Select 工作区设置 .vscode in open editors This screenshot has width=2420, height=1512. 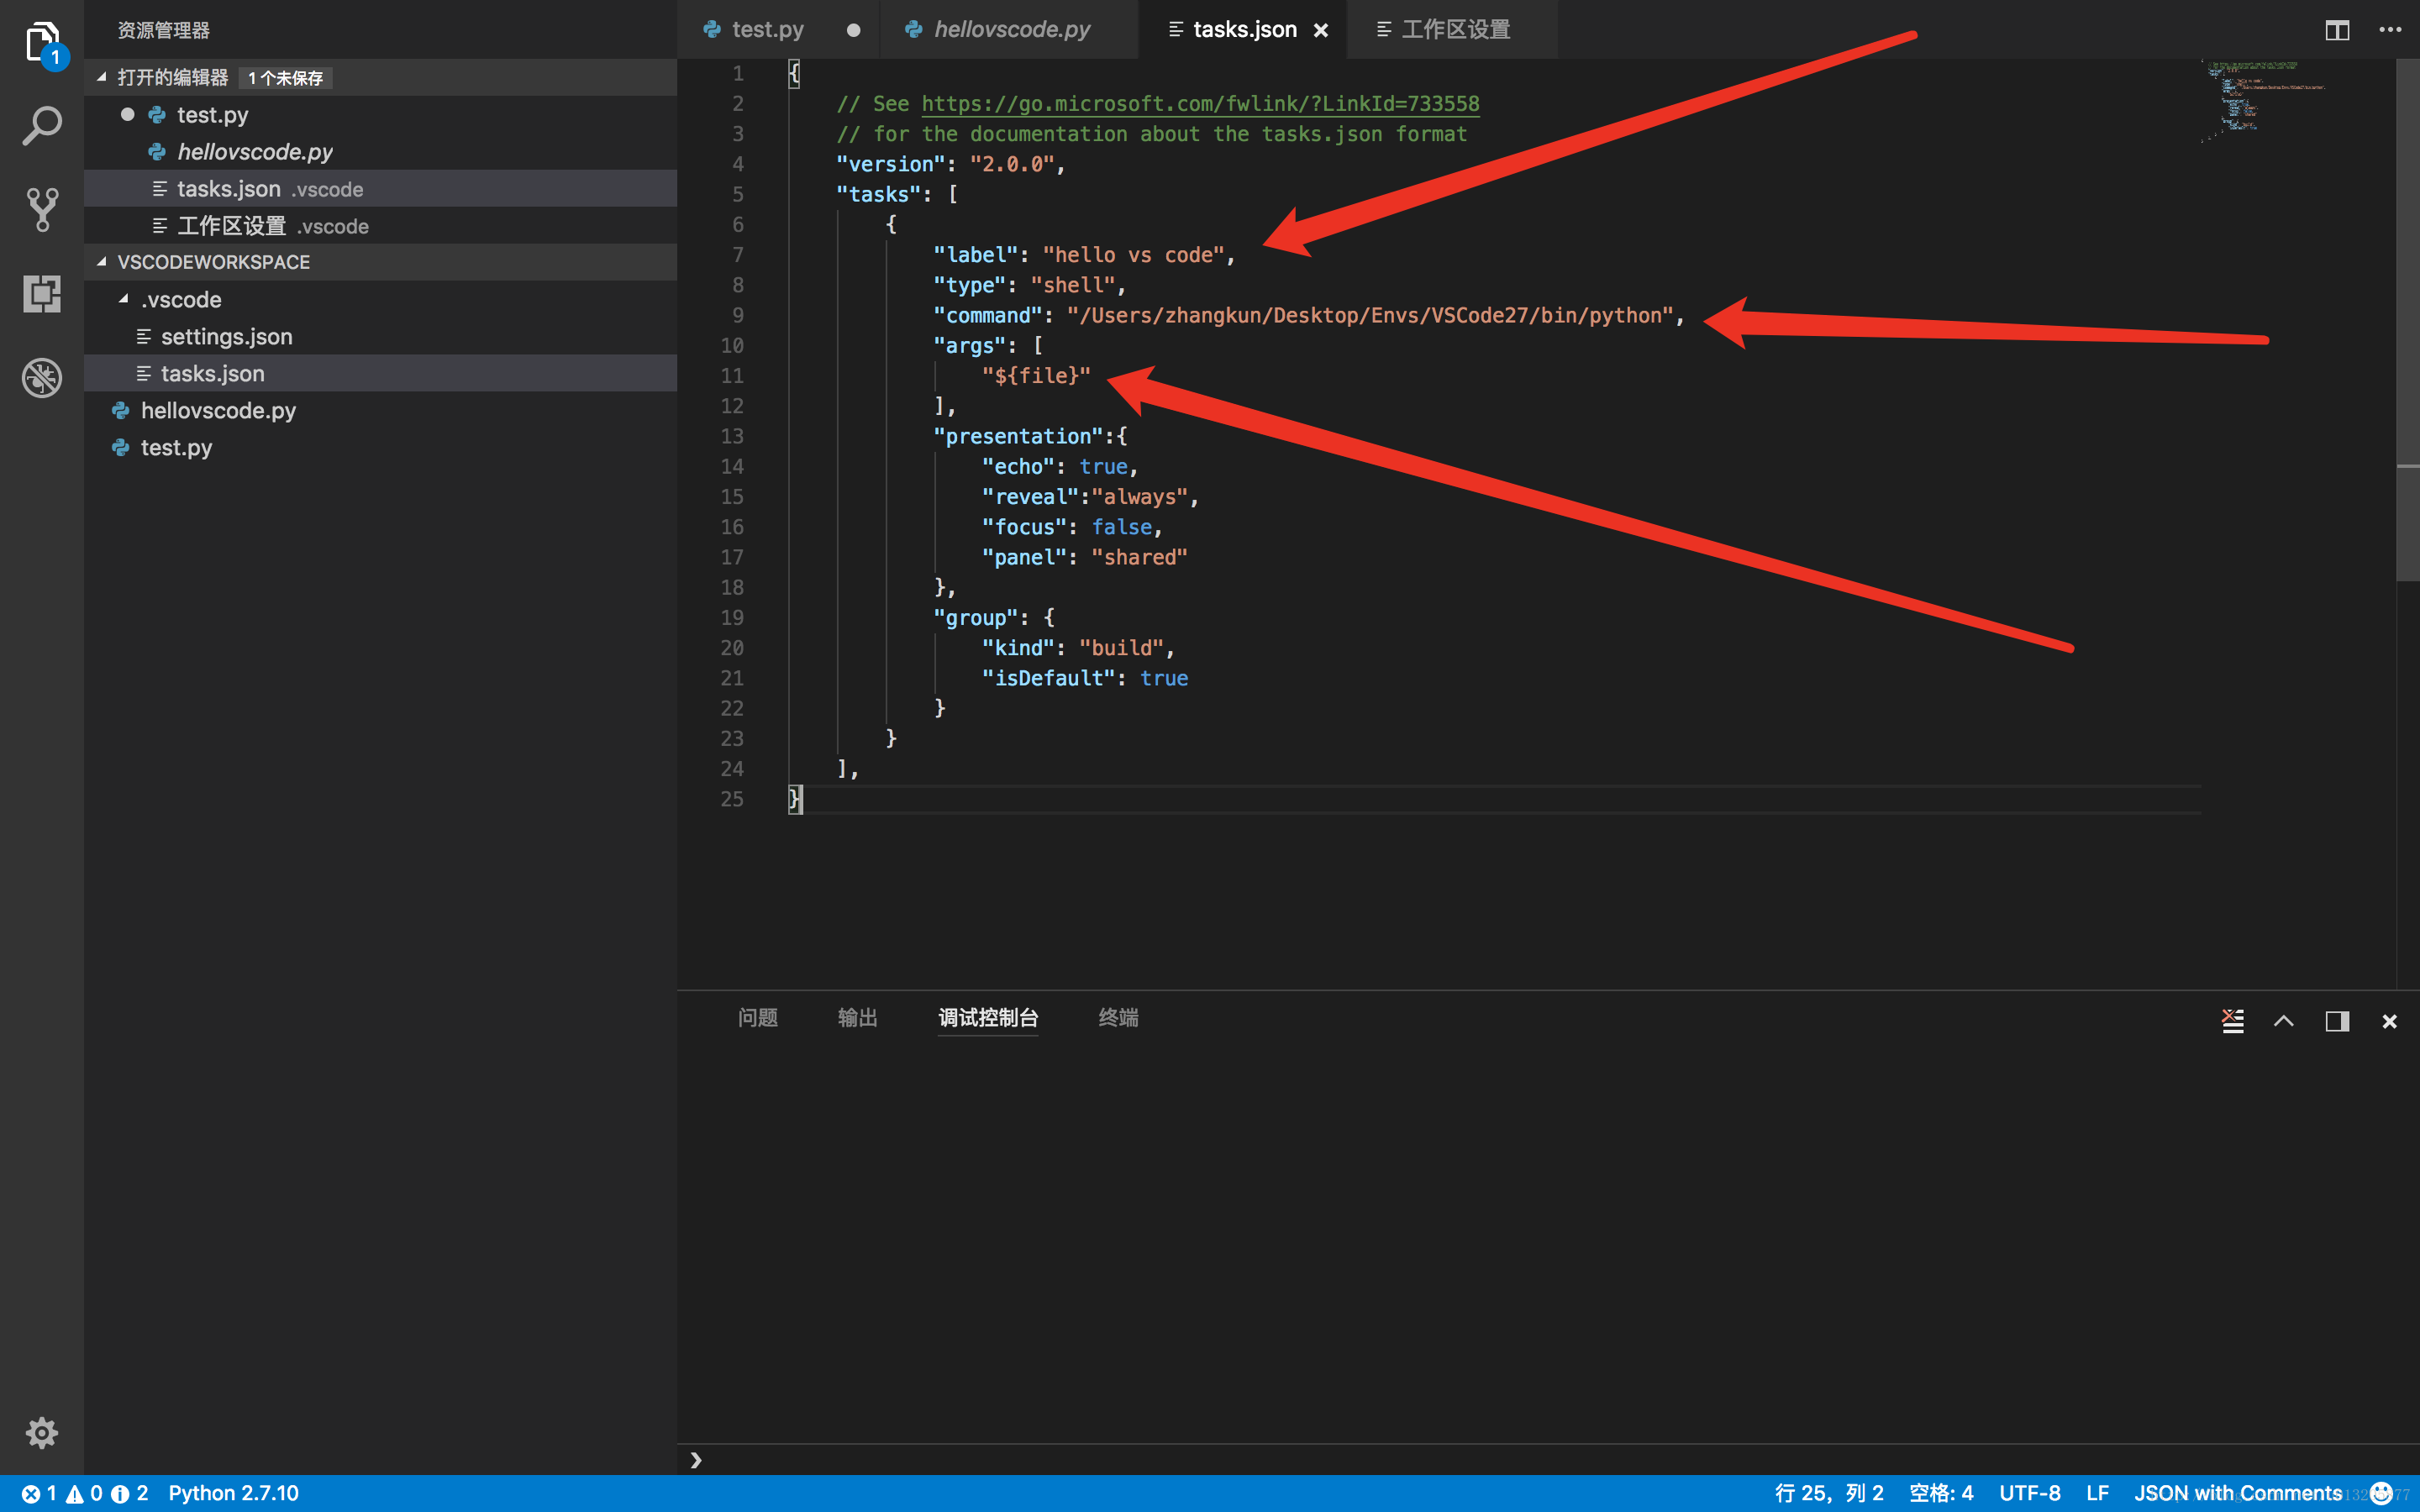[380, 226]
